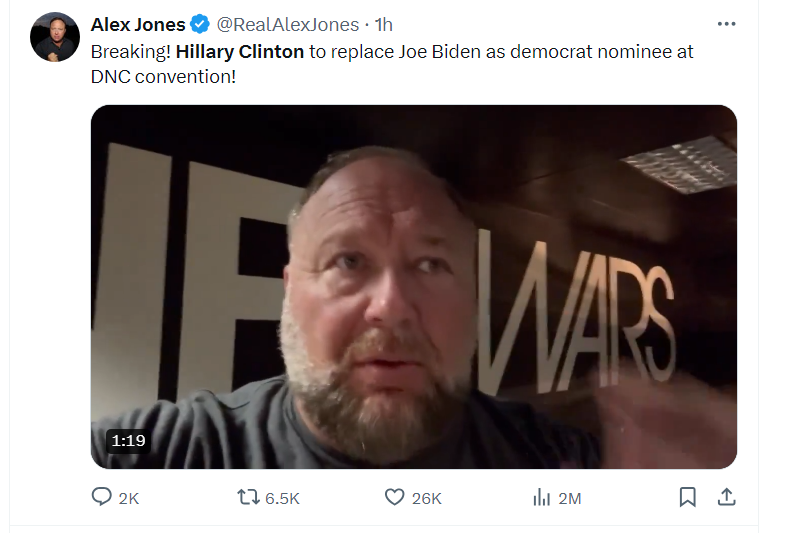The image size is (786, 533).
Task: Open view analytics bar chart icon
Action: (542, 497)
